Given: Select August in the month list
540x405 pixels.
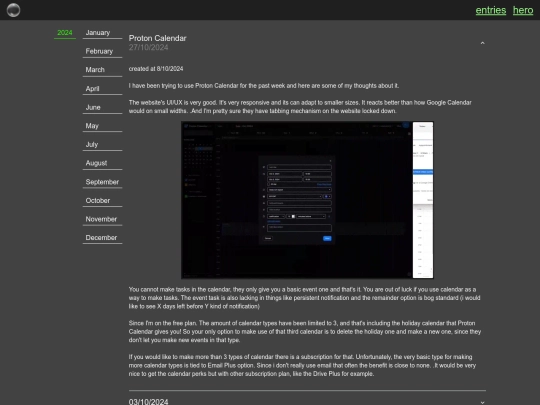Looking at the screenshot, I should coord(102,163).
